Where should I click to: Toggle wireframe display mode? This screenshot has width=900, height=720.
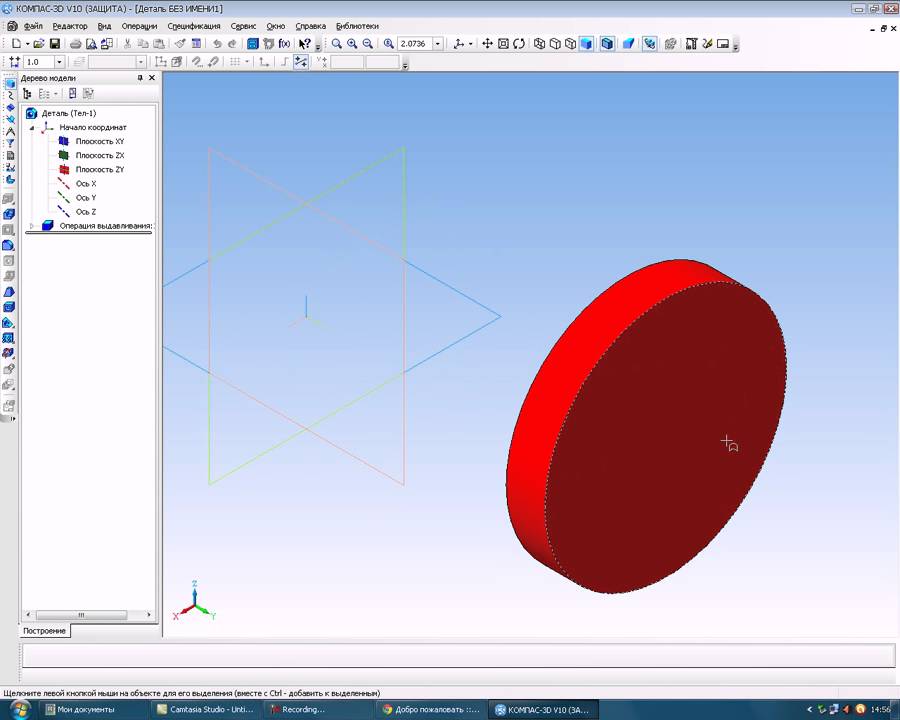tap(540, 44)
